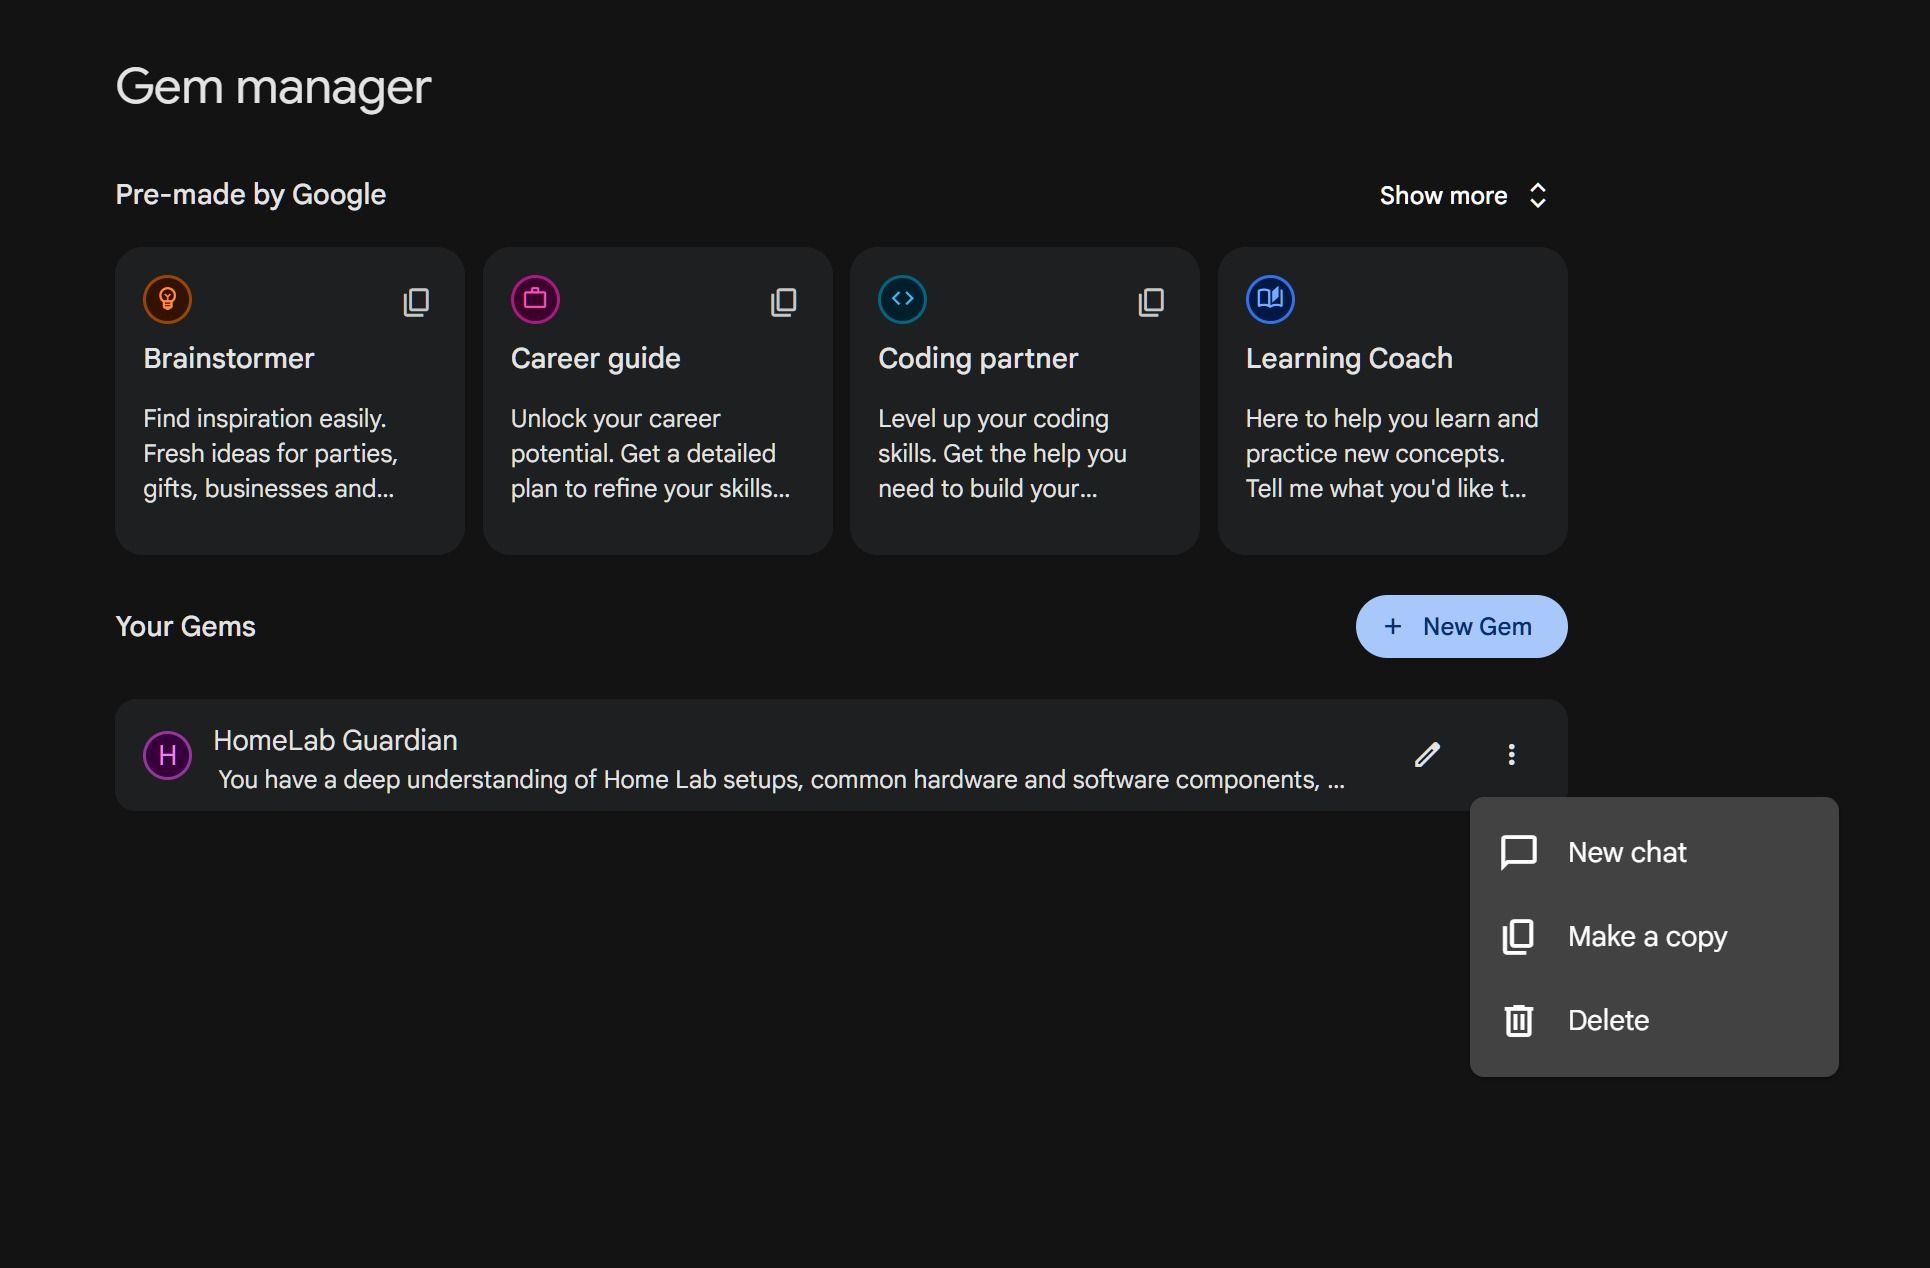Click the New Gem button

tap(1461, 626)
